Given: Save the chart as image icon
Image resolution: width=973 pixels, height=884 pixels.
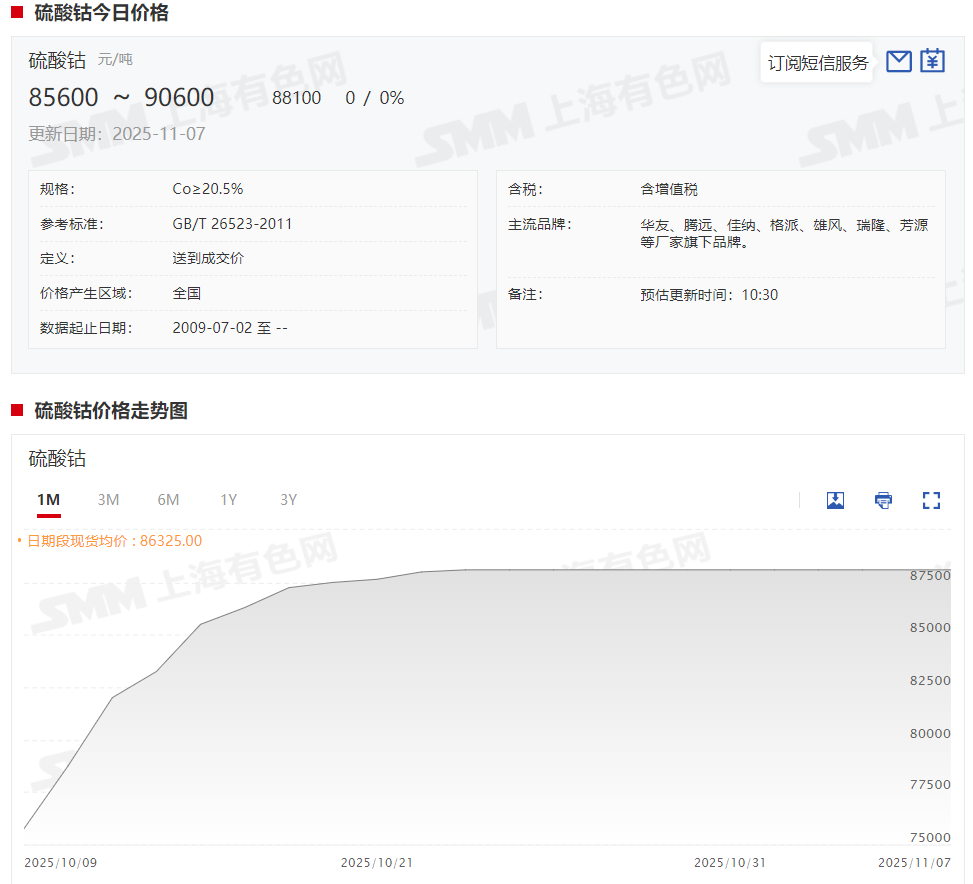Looking at the screenshot, I should click(835, 500).
